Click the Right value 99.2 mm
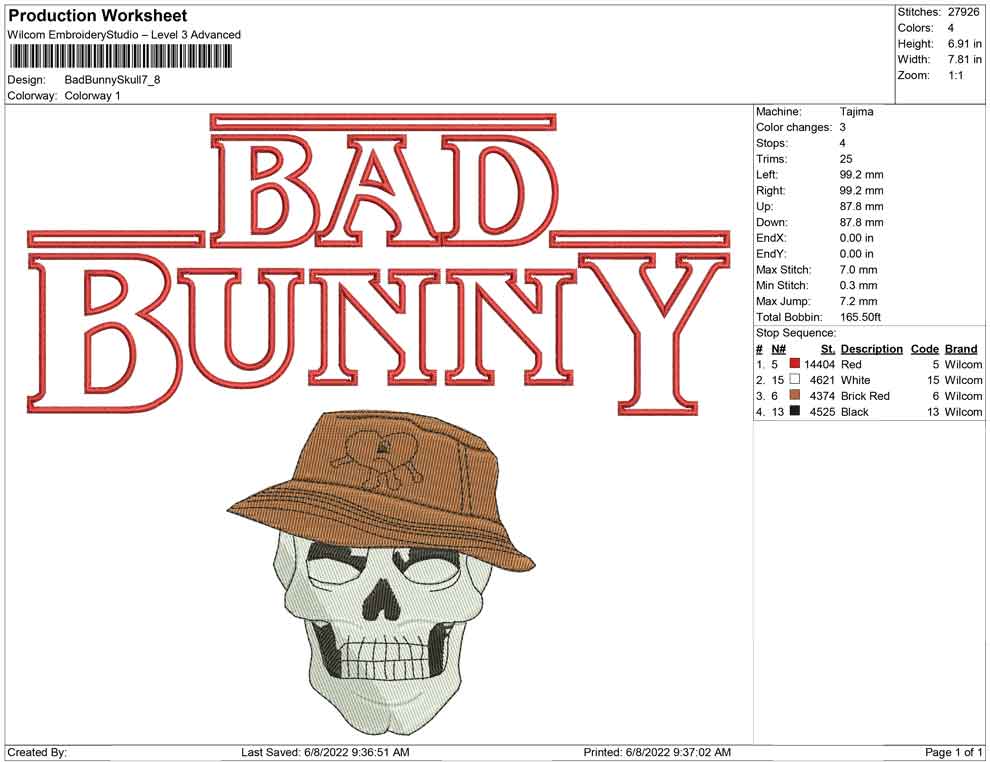This screenshot has height=762, width=990. [x=861, y=190]
